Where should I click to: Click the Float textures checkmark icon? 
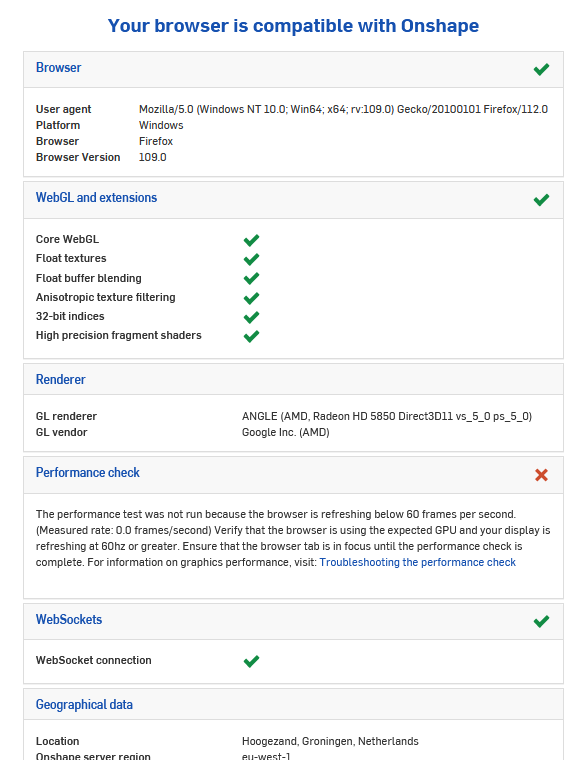[251, 259]
